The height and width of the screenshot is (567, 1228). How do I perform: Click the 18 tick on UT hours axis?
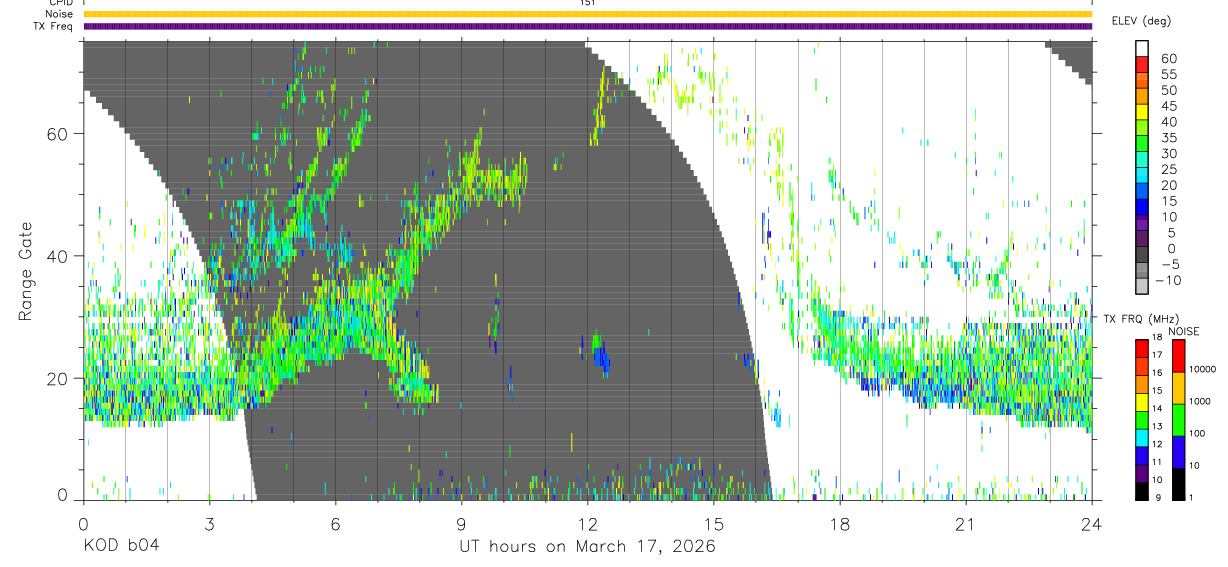point(839,524)
